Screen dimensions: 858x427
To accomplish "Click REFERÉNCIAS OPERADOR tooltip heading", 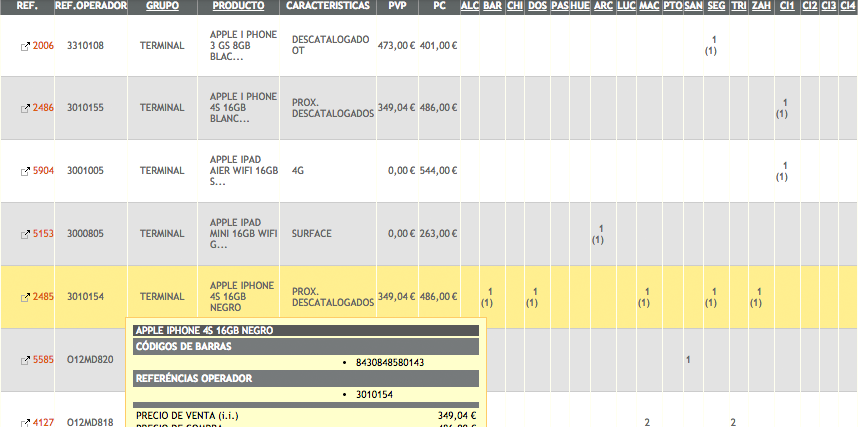I will [306, 378].
